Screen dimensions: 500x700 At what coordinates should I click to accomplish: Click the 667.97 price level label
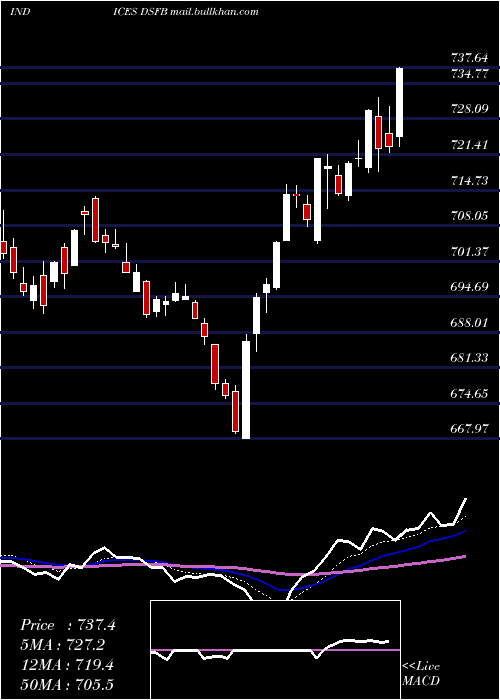(x=470, y=429)
